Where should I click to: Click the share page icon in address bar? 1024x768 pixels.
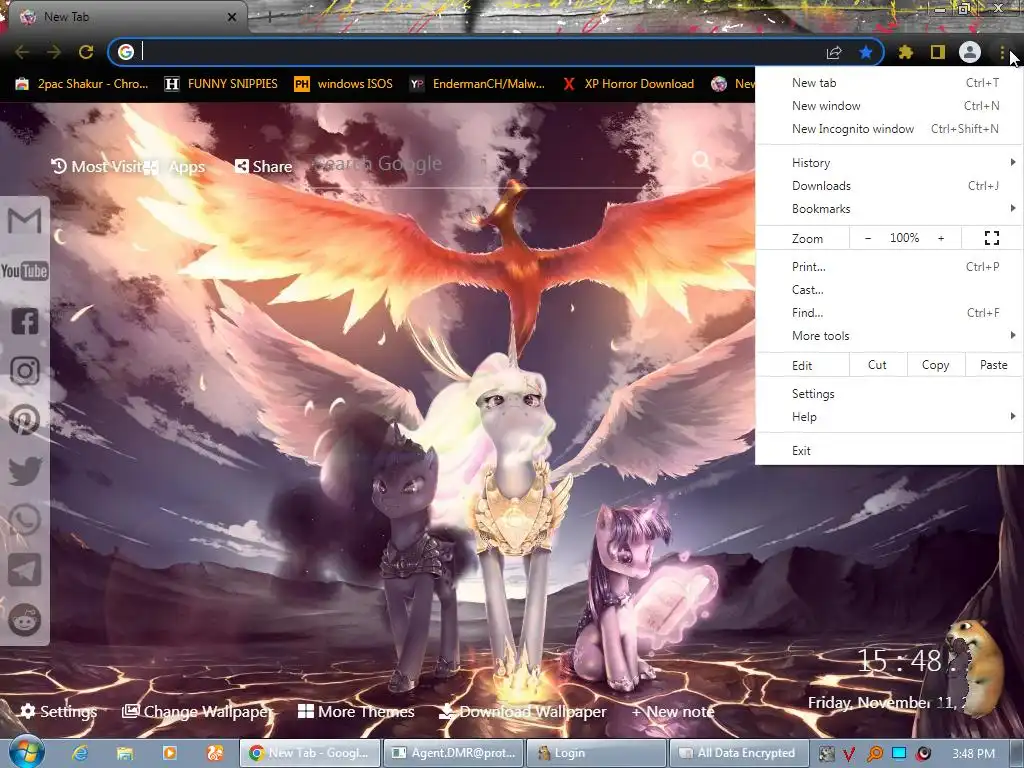tap(834, 52)
